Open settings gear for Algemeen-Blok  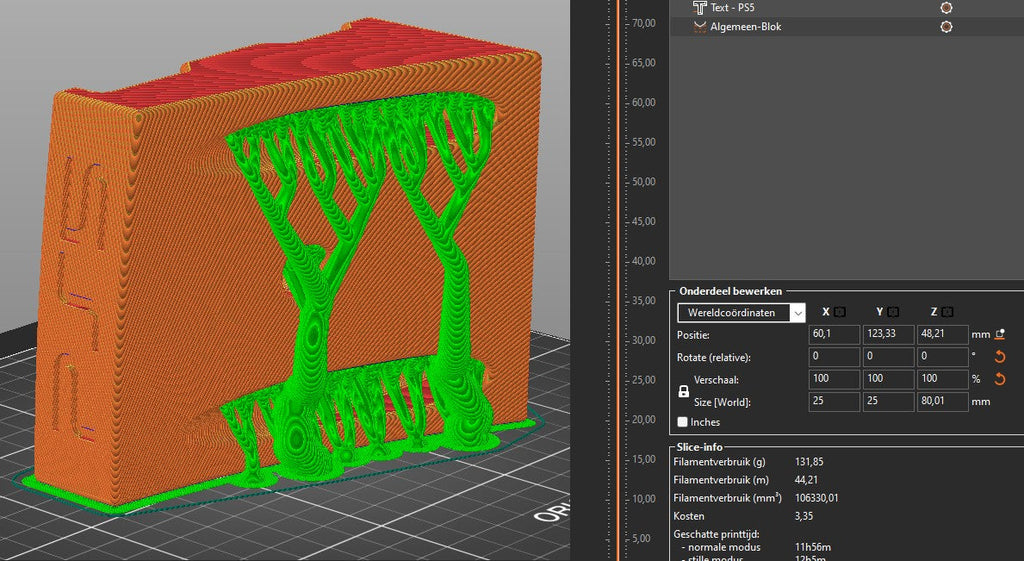pyautogui.click(x=946, y=27)
